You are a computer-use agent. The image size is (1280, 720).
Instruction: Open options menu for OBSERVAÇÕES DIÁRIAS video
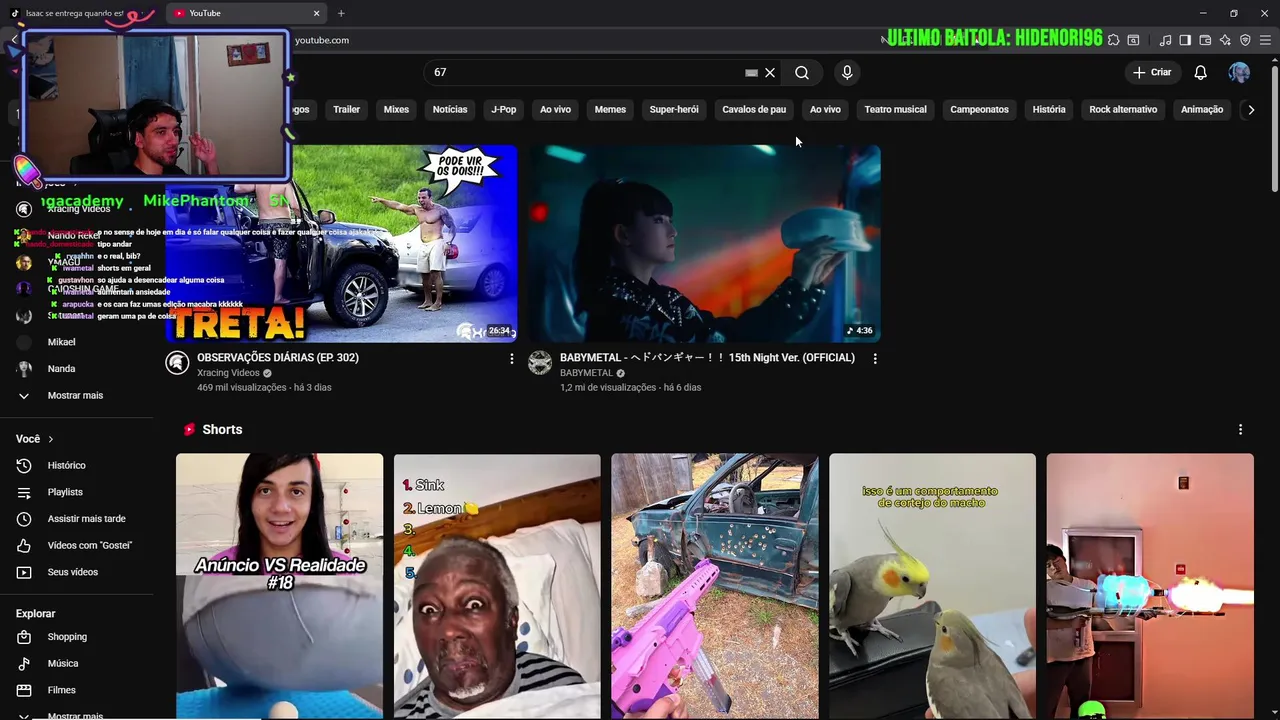512,358
